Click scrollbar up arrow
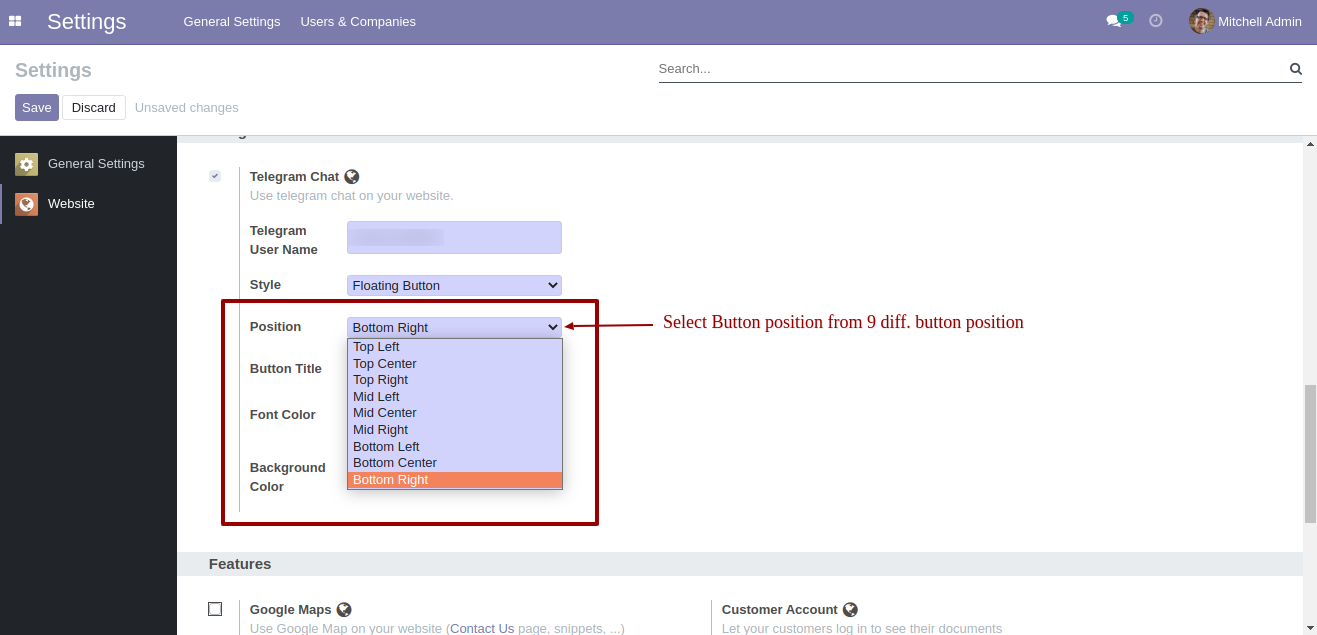 (x=1310, y=145)
